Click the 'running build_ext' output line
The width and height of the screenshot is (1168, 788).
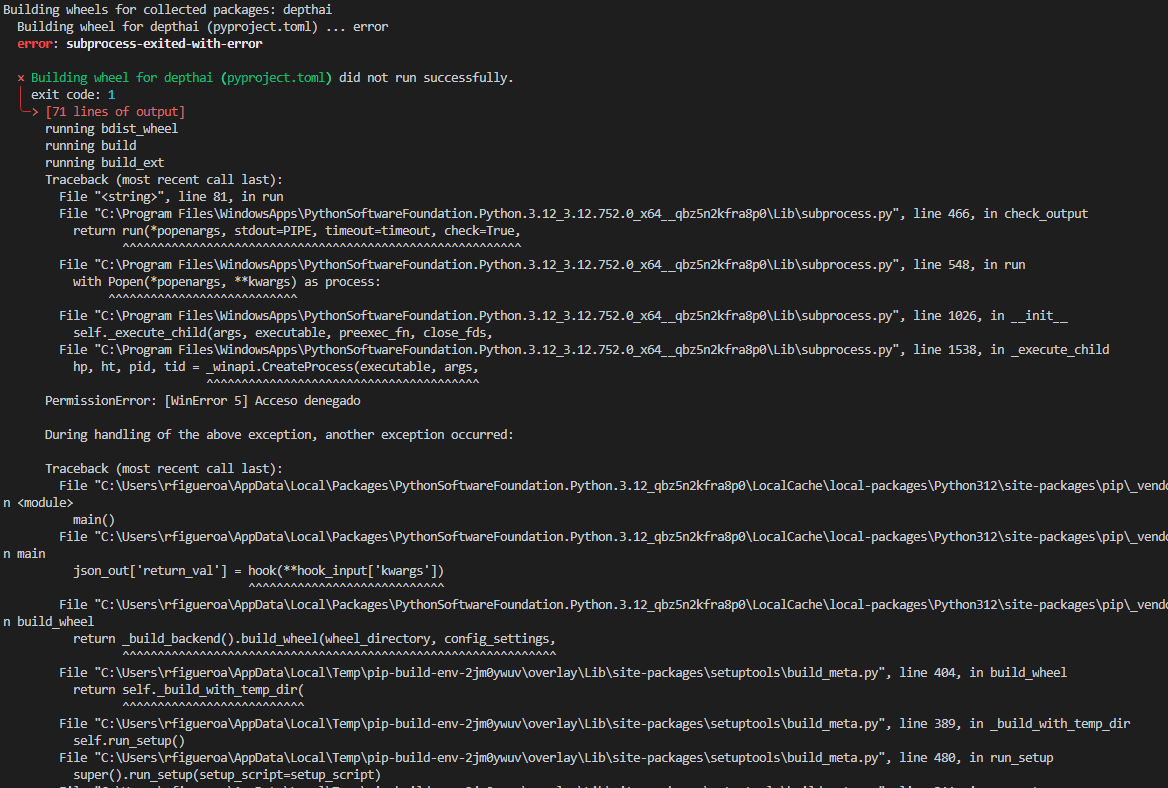(x=104, y=163)
